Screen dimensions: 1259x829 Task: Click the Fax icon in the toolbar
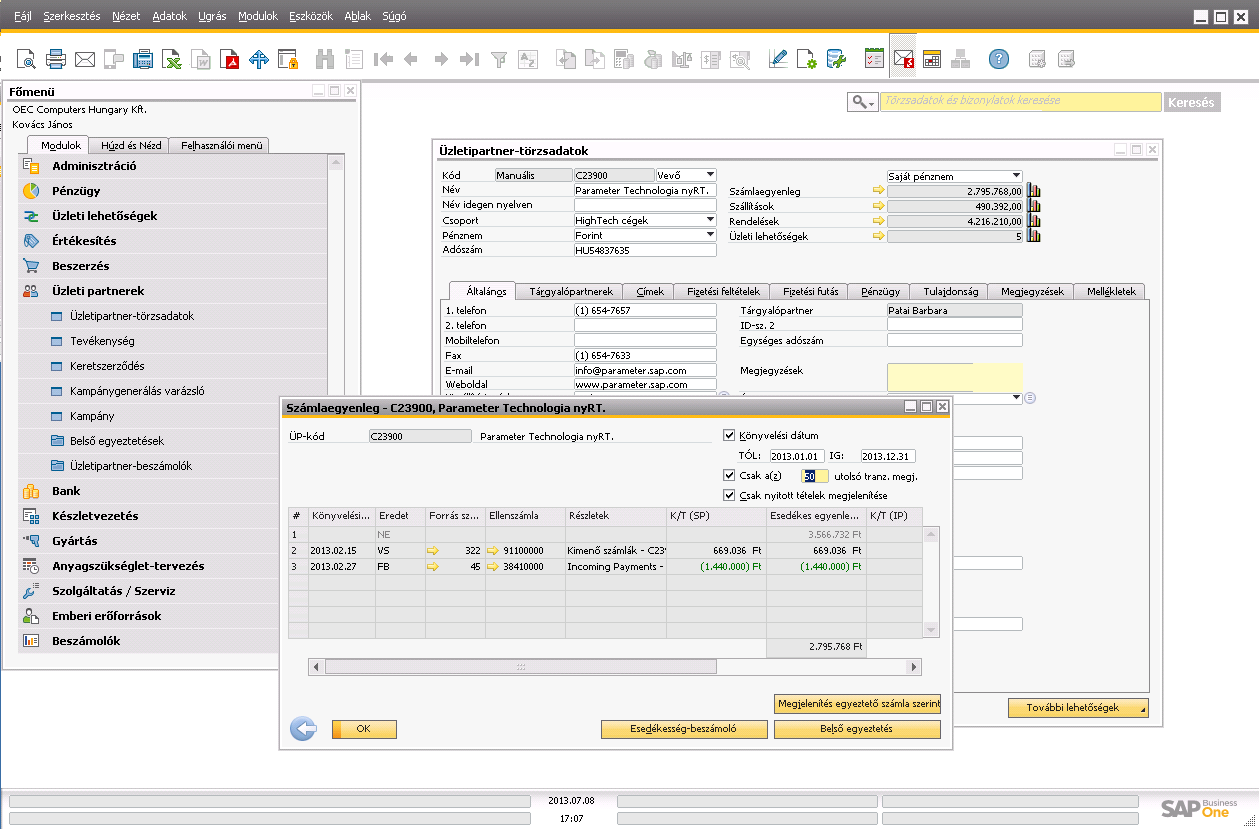click(x=143, y=60)
